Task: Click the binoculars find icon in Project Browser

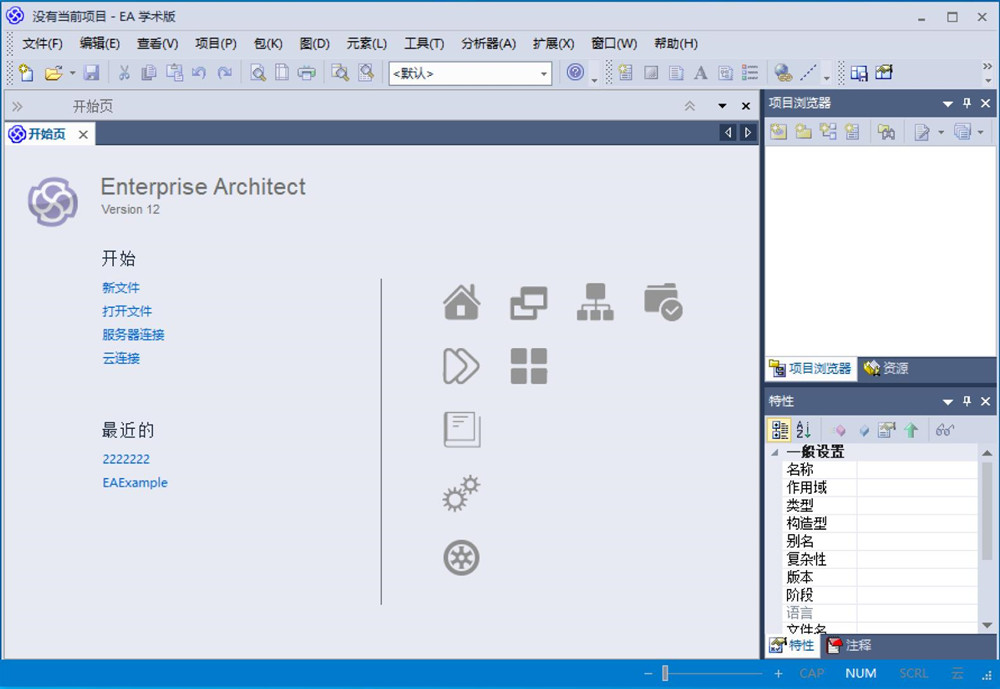Action: point(886,131)
